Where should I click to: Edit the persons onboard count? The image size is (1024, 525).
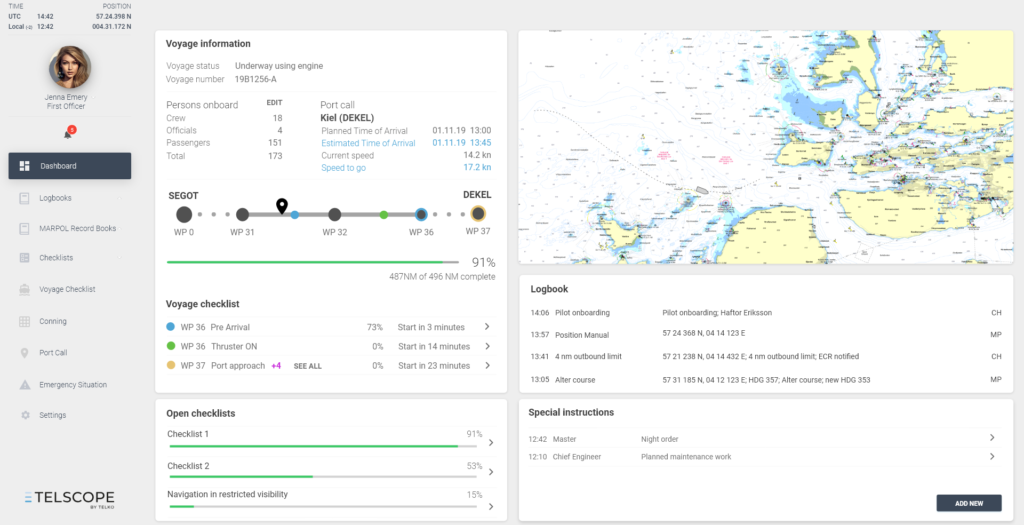point(274,103)
